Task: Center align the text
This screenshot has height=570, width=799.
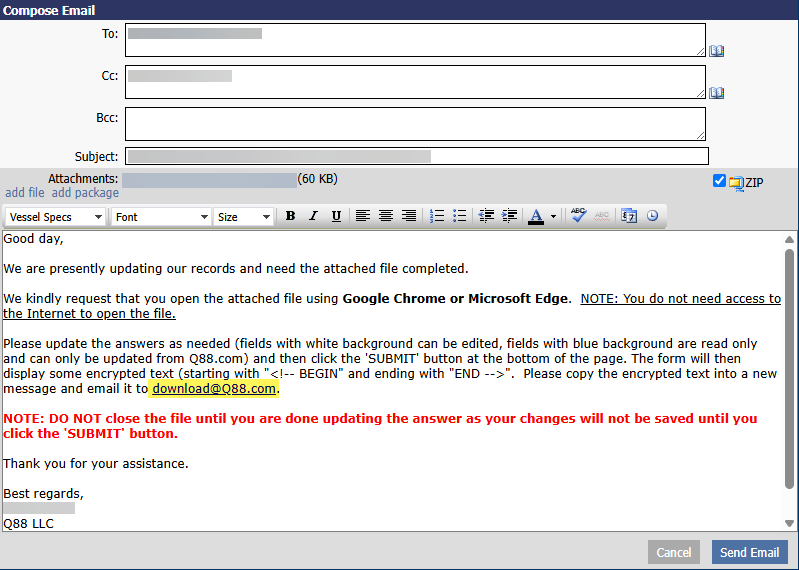Action: point(386,216)
